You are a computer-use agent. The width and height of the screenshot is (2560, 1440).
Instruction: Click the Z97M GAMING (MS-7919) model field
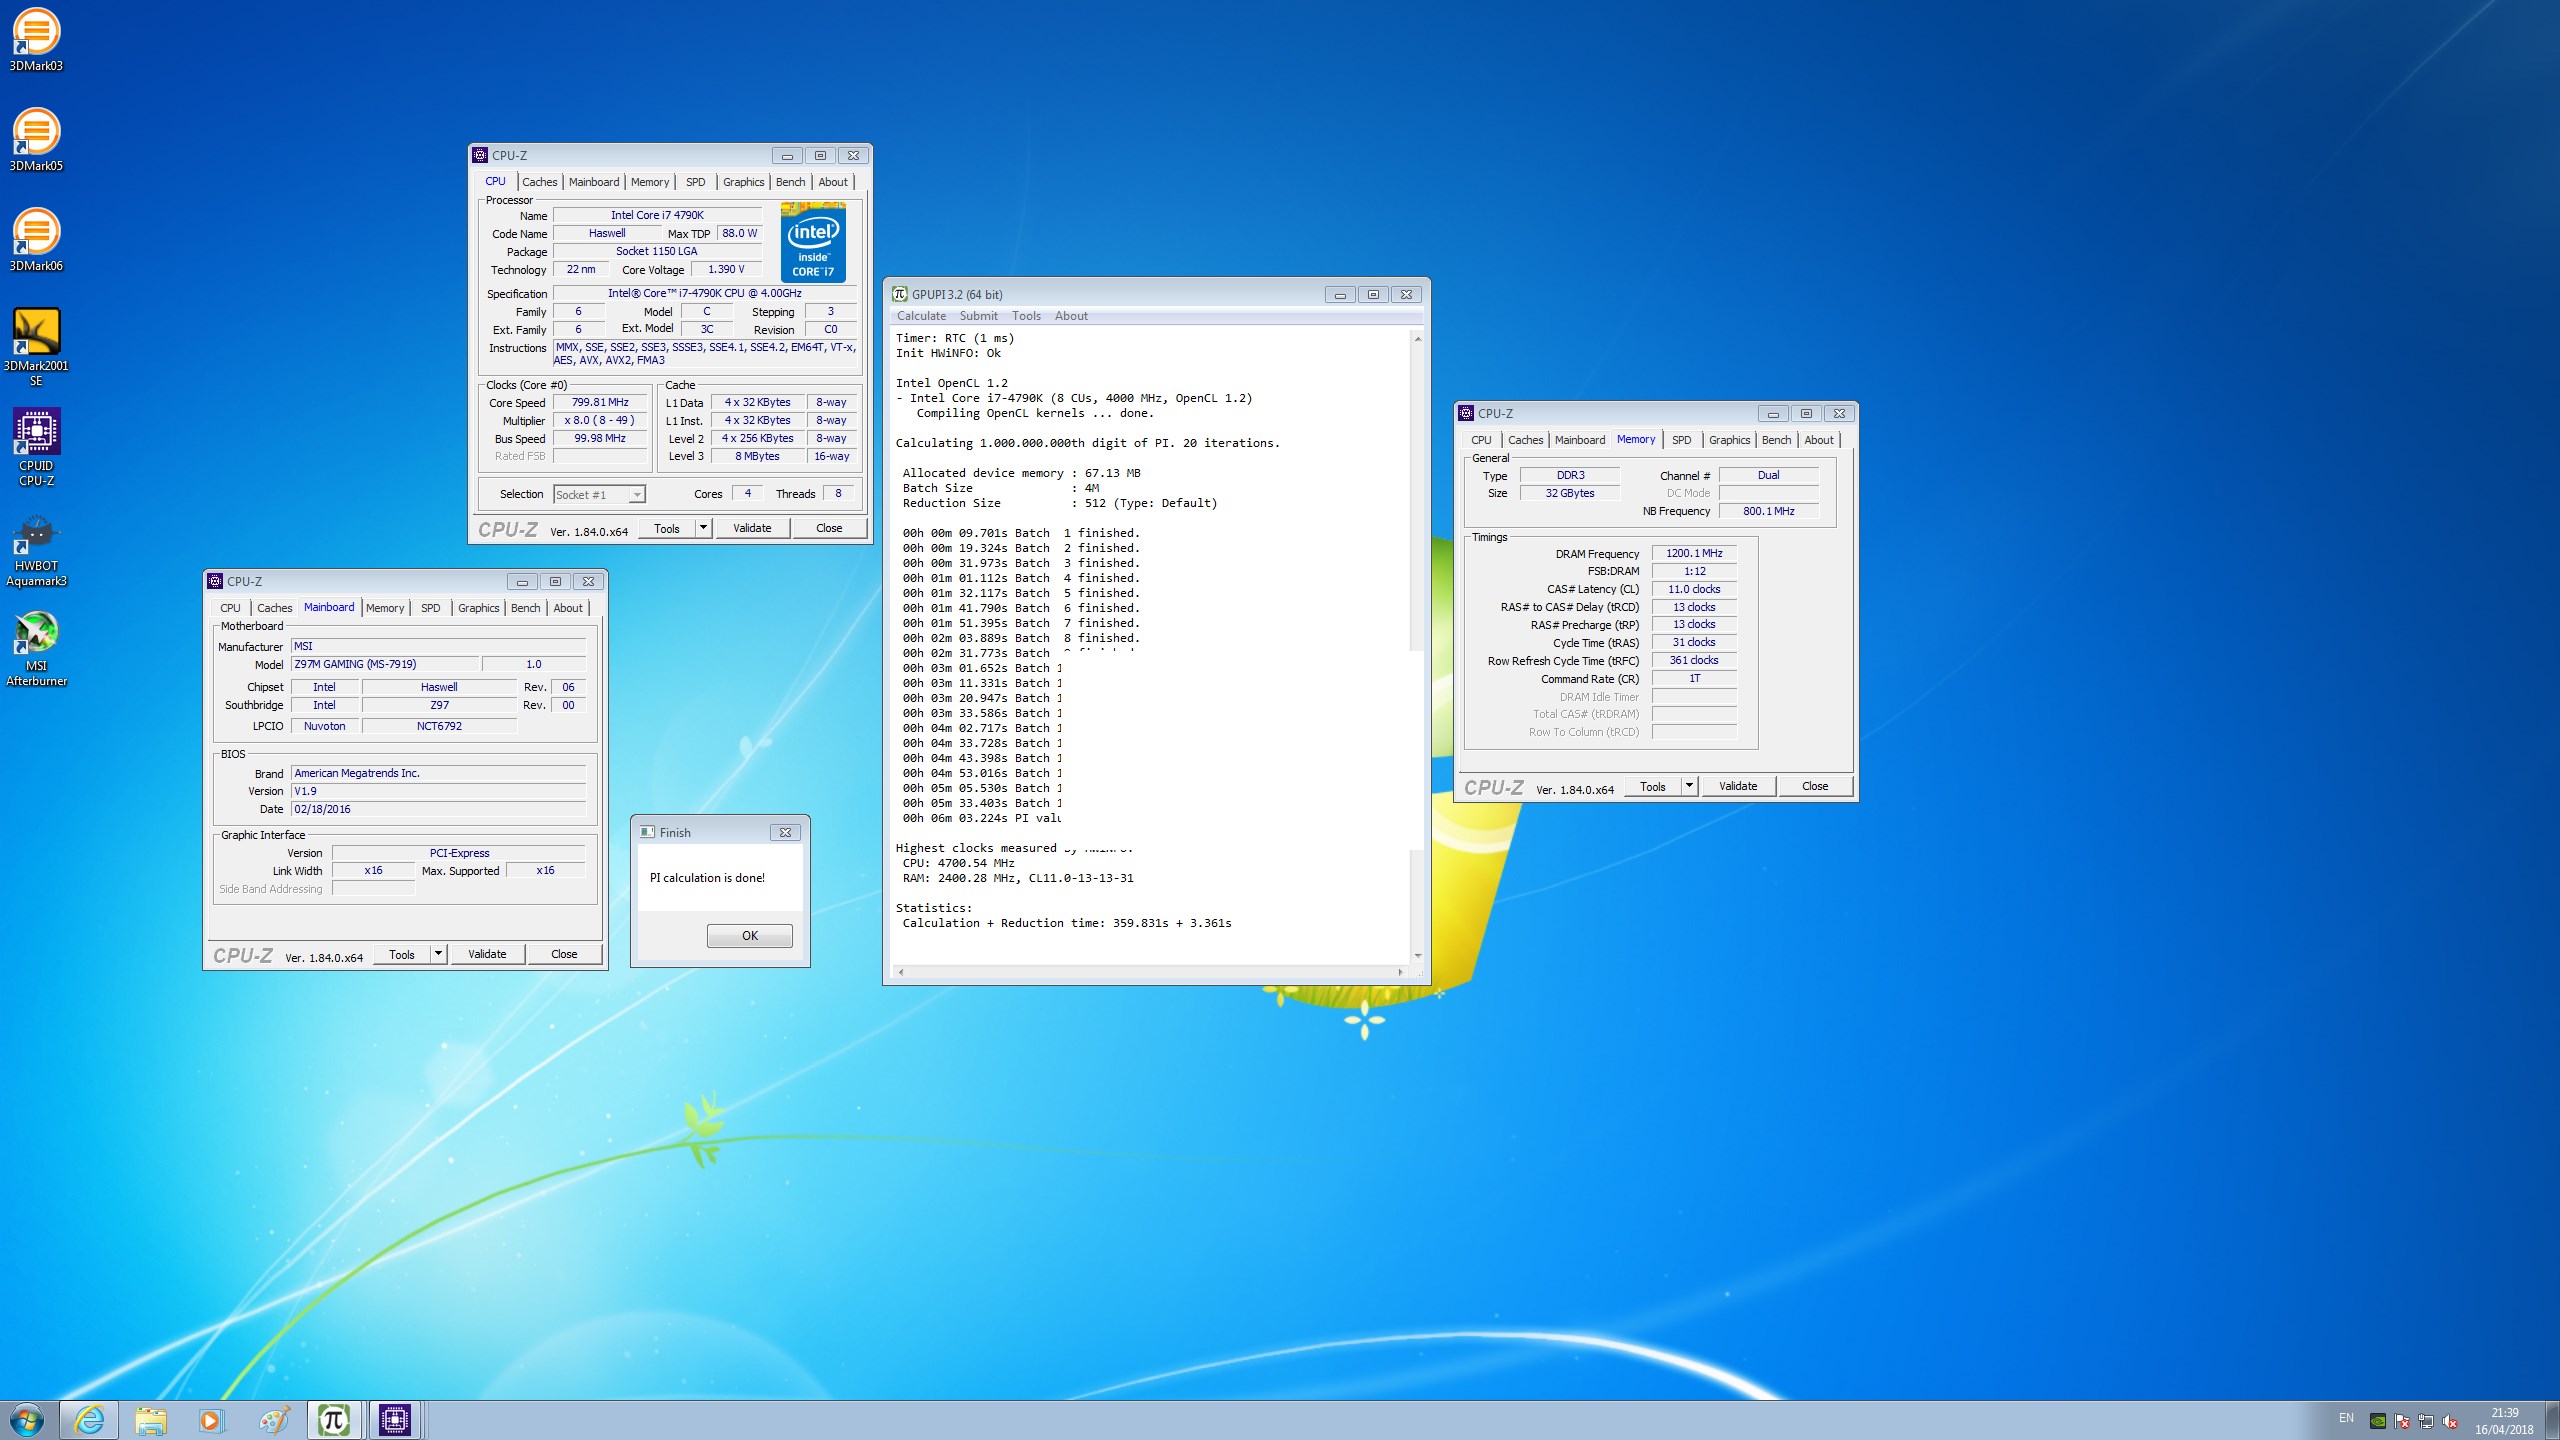(x=385, y=664)
